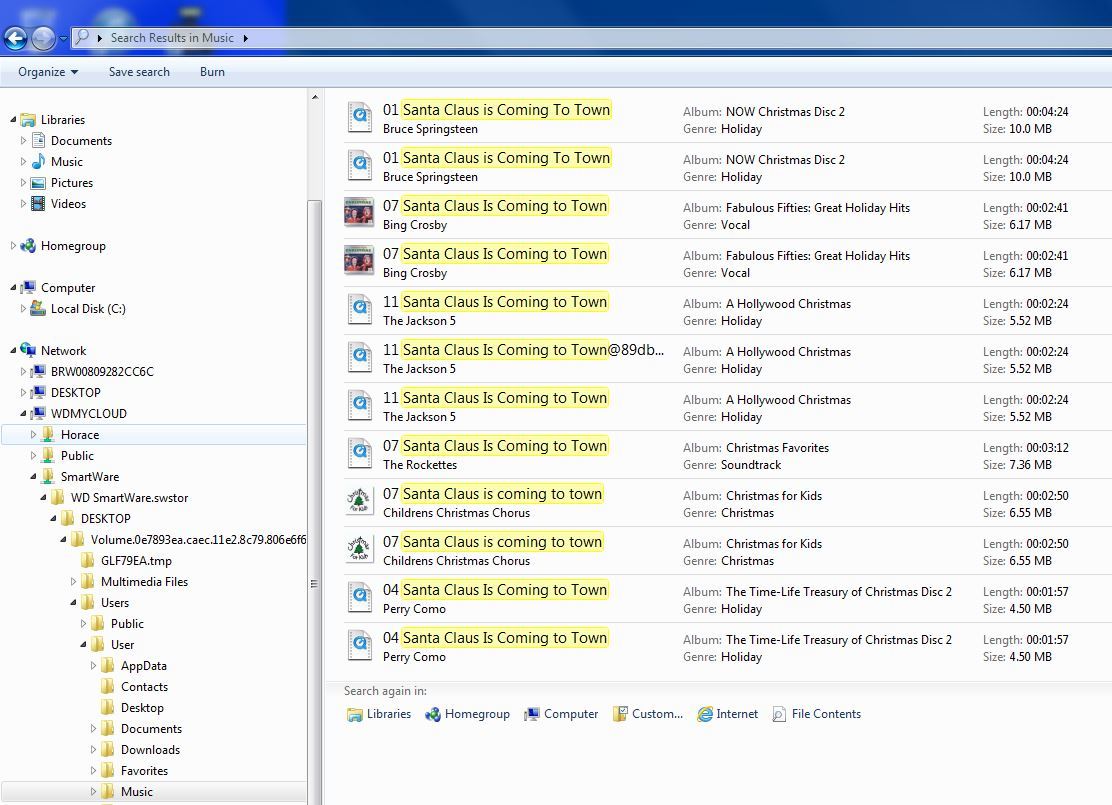Select the Contacts folder in tree
The height and width of the screenshot is (805, 1112).
click(144, 687)
